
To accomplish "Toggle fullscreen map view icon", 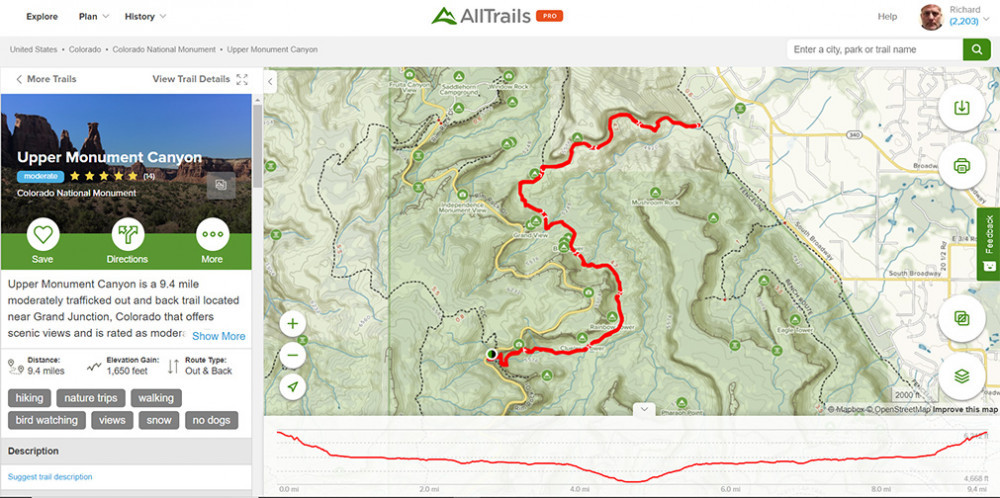I will click(x=242, y=79).
